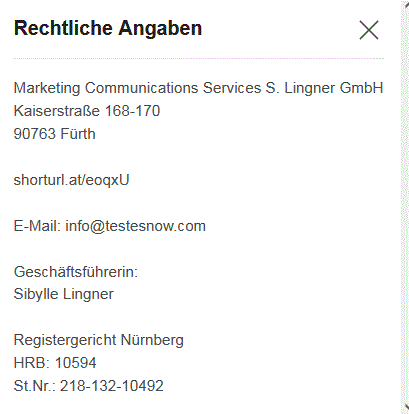This screenshot has width=409, height=414.
Task: Click the info@testesnow.com email address
Action: coord(135,226)
